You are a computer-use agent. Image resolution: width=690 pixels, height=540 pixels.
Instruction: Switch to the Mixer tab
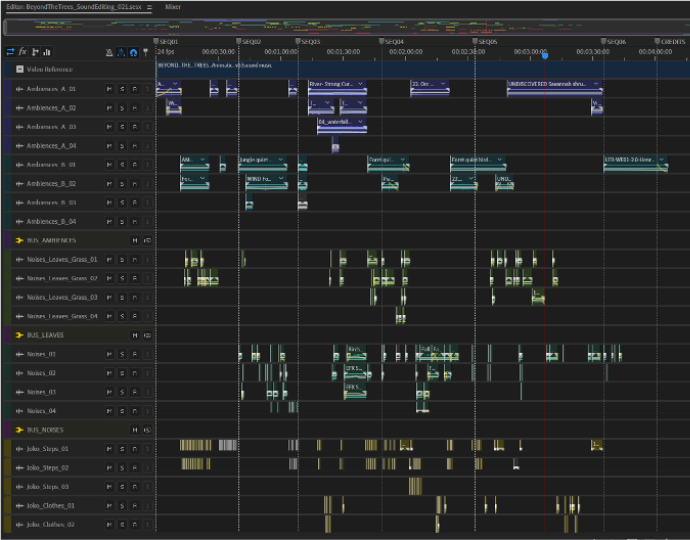(172, 7)
